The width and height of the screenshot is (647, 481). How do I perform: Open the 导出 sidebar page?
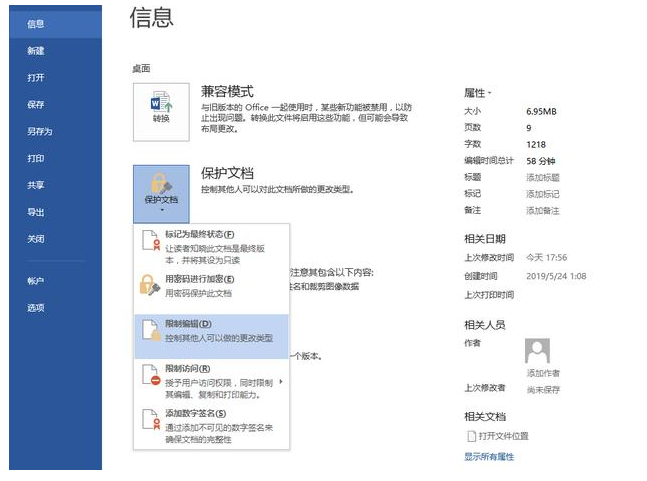[55, 212]
